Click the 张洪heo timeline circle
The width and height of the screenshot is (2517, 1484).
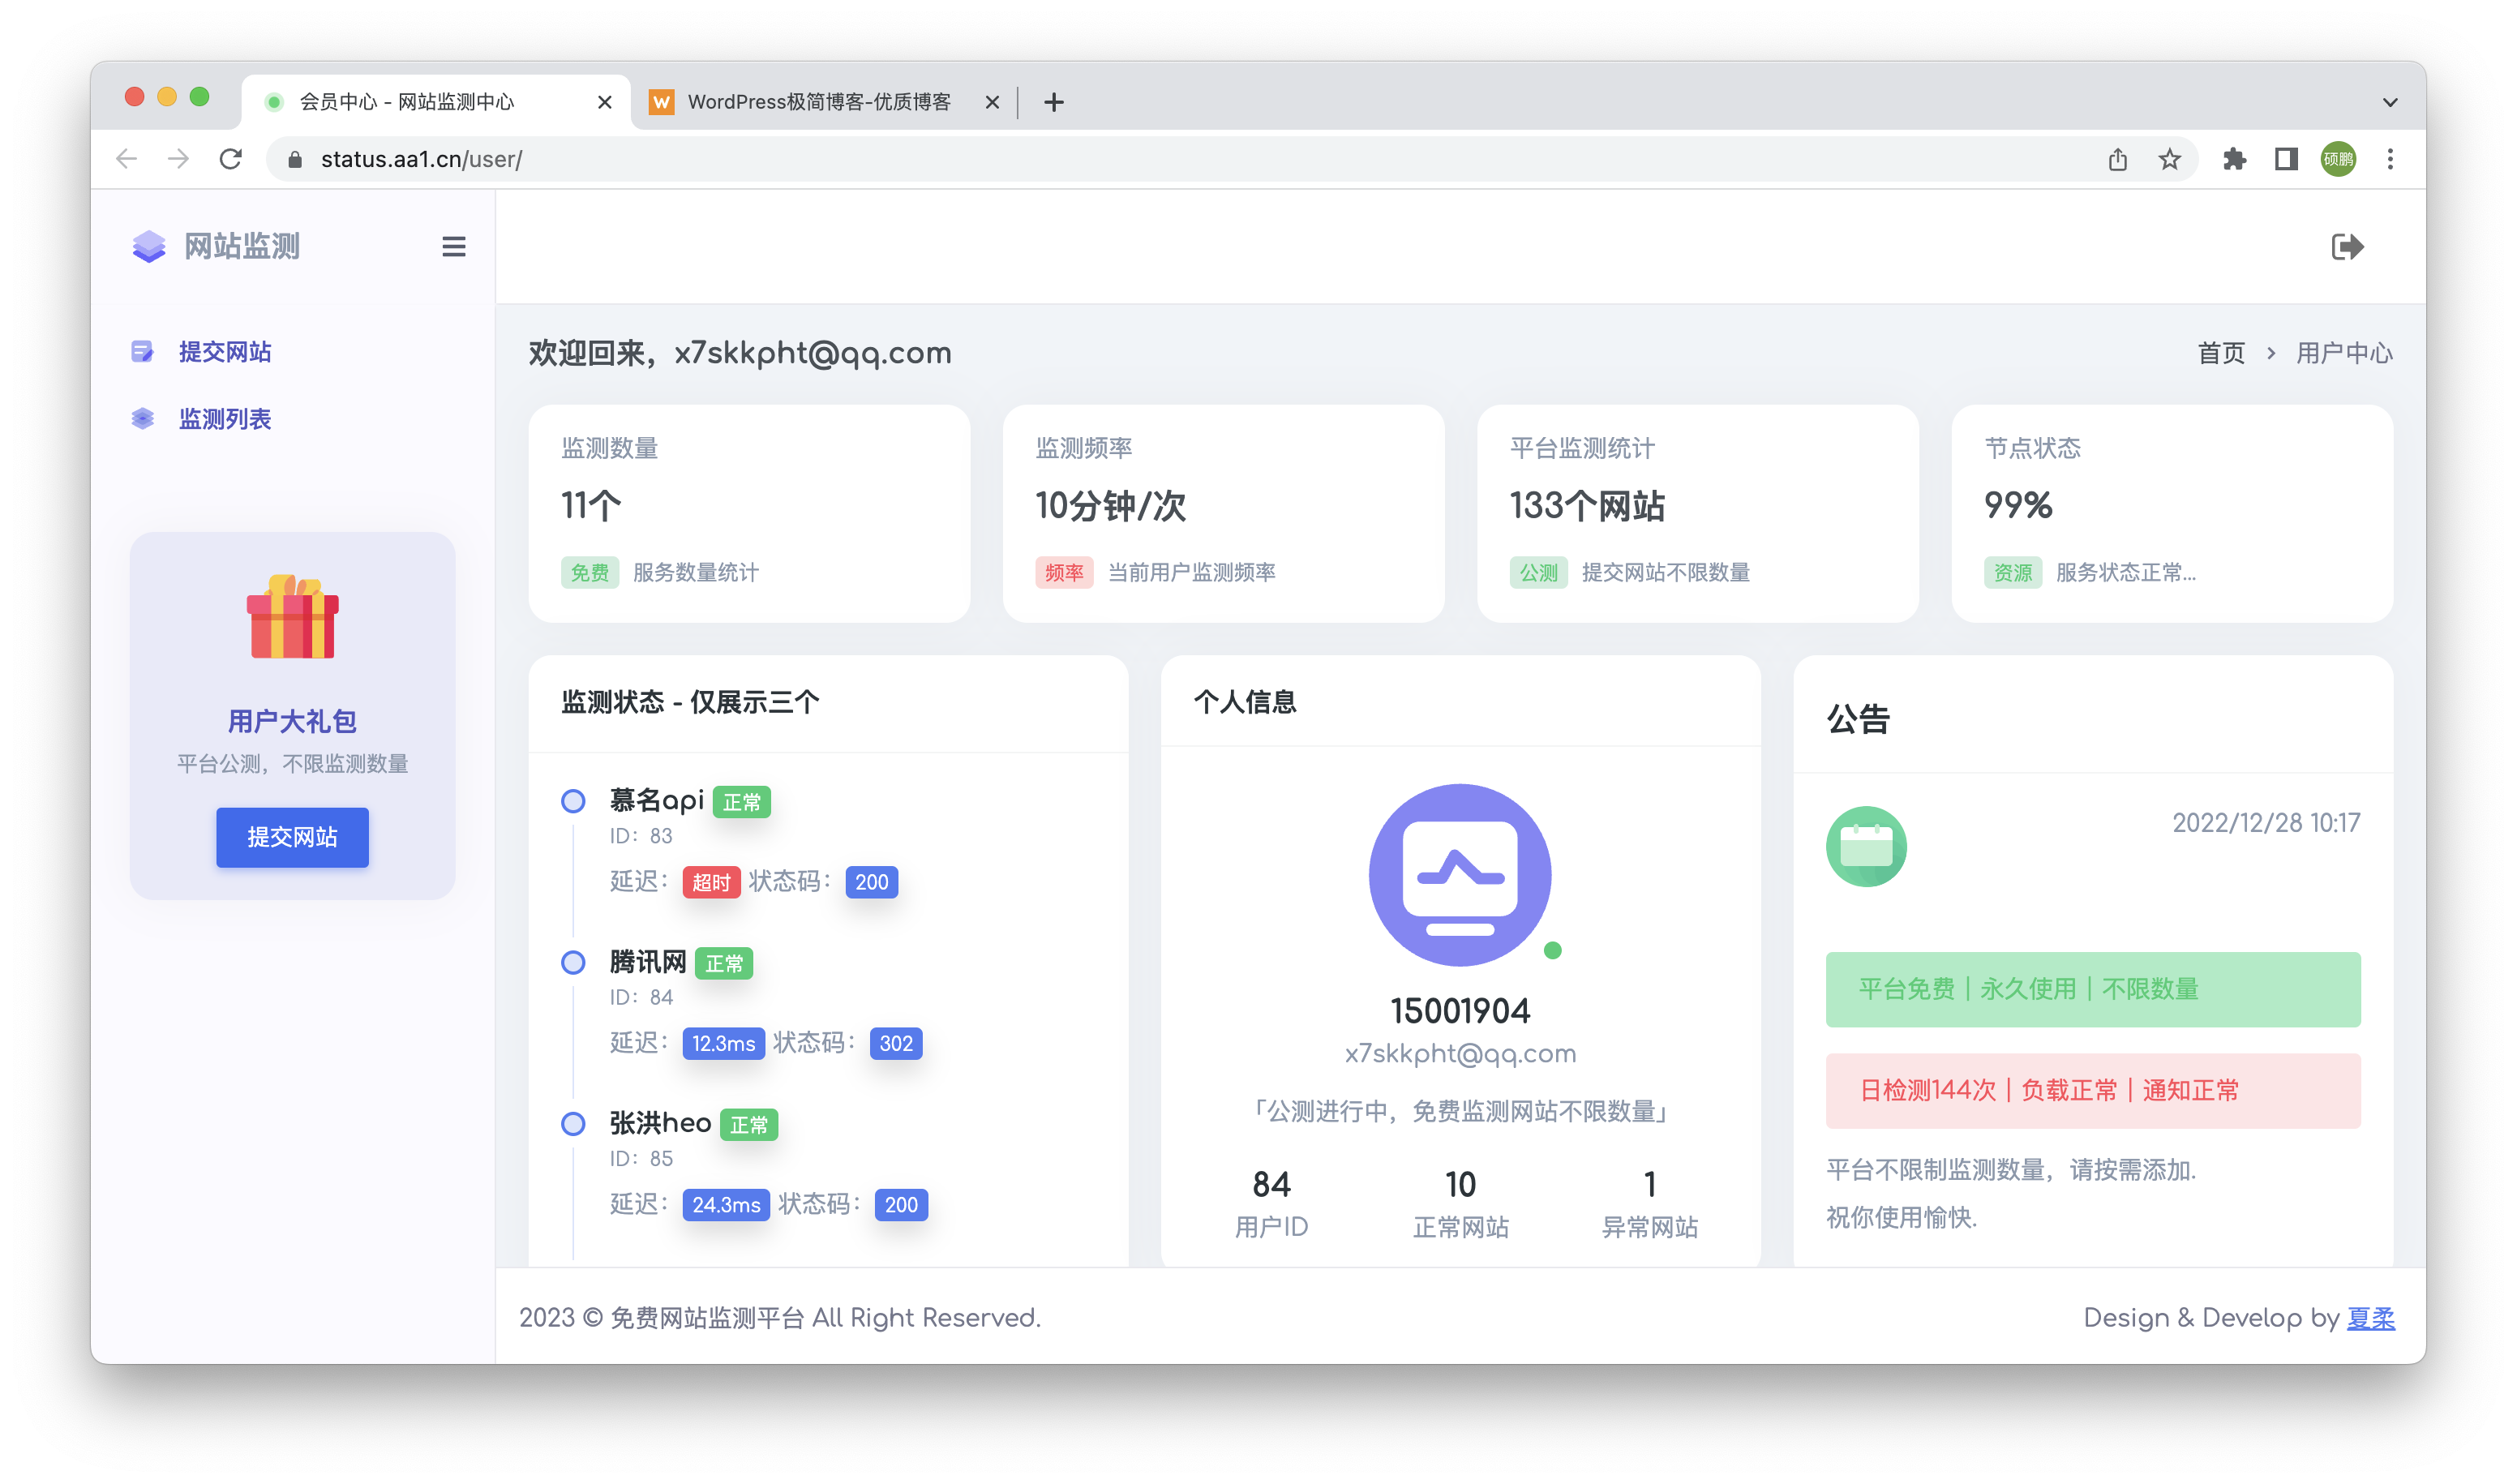click(572, 1123)
